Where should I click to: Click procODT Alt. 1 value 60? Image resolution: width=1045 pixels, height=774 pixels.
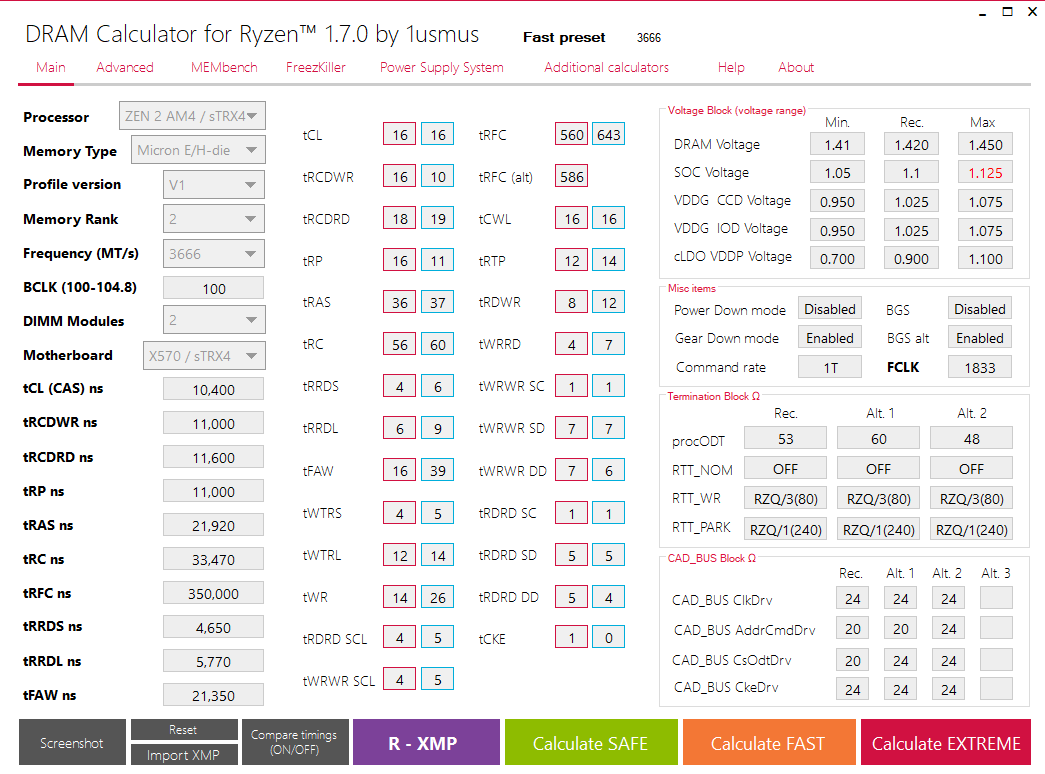(878, 439)
